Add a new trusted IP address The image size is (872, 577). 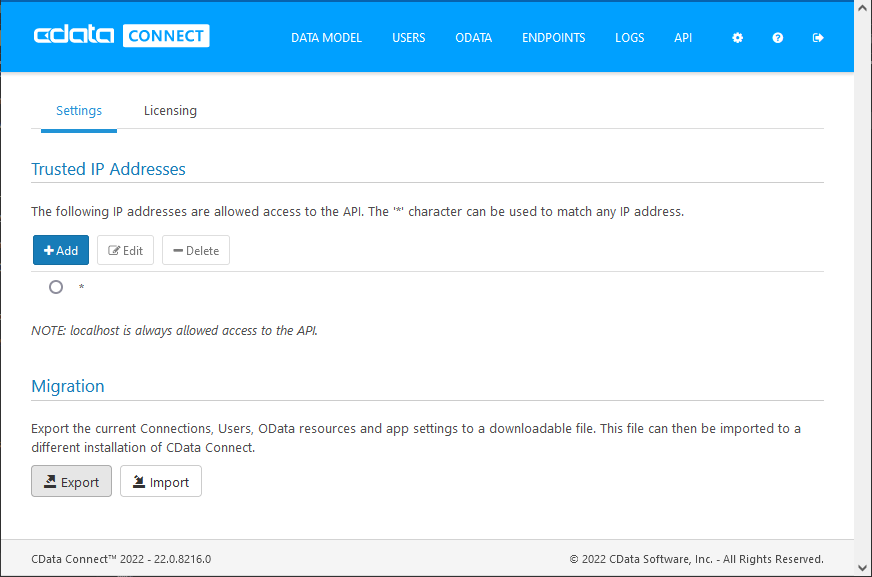pos(61,250)
